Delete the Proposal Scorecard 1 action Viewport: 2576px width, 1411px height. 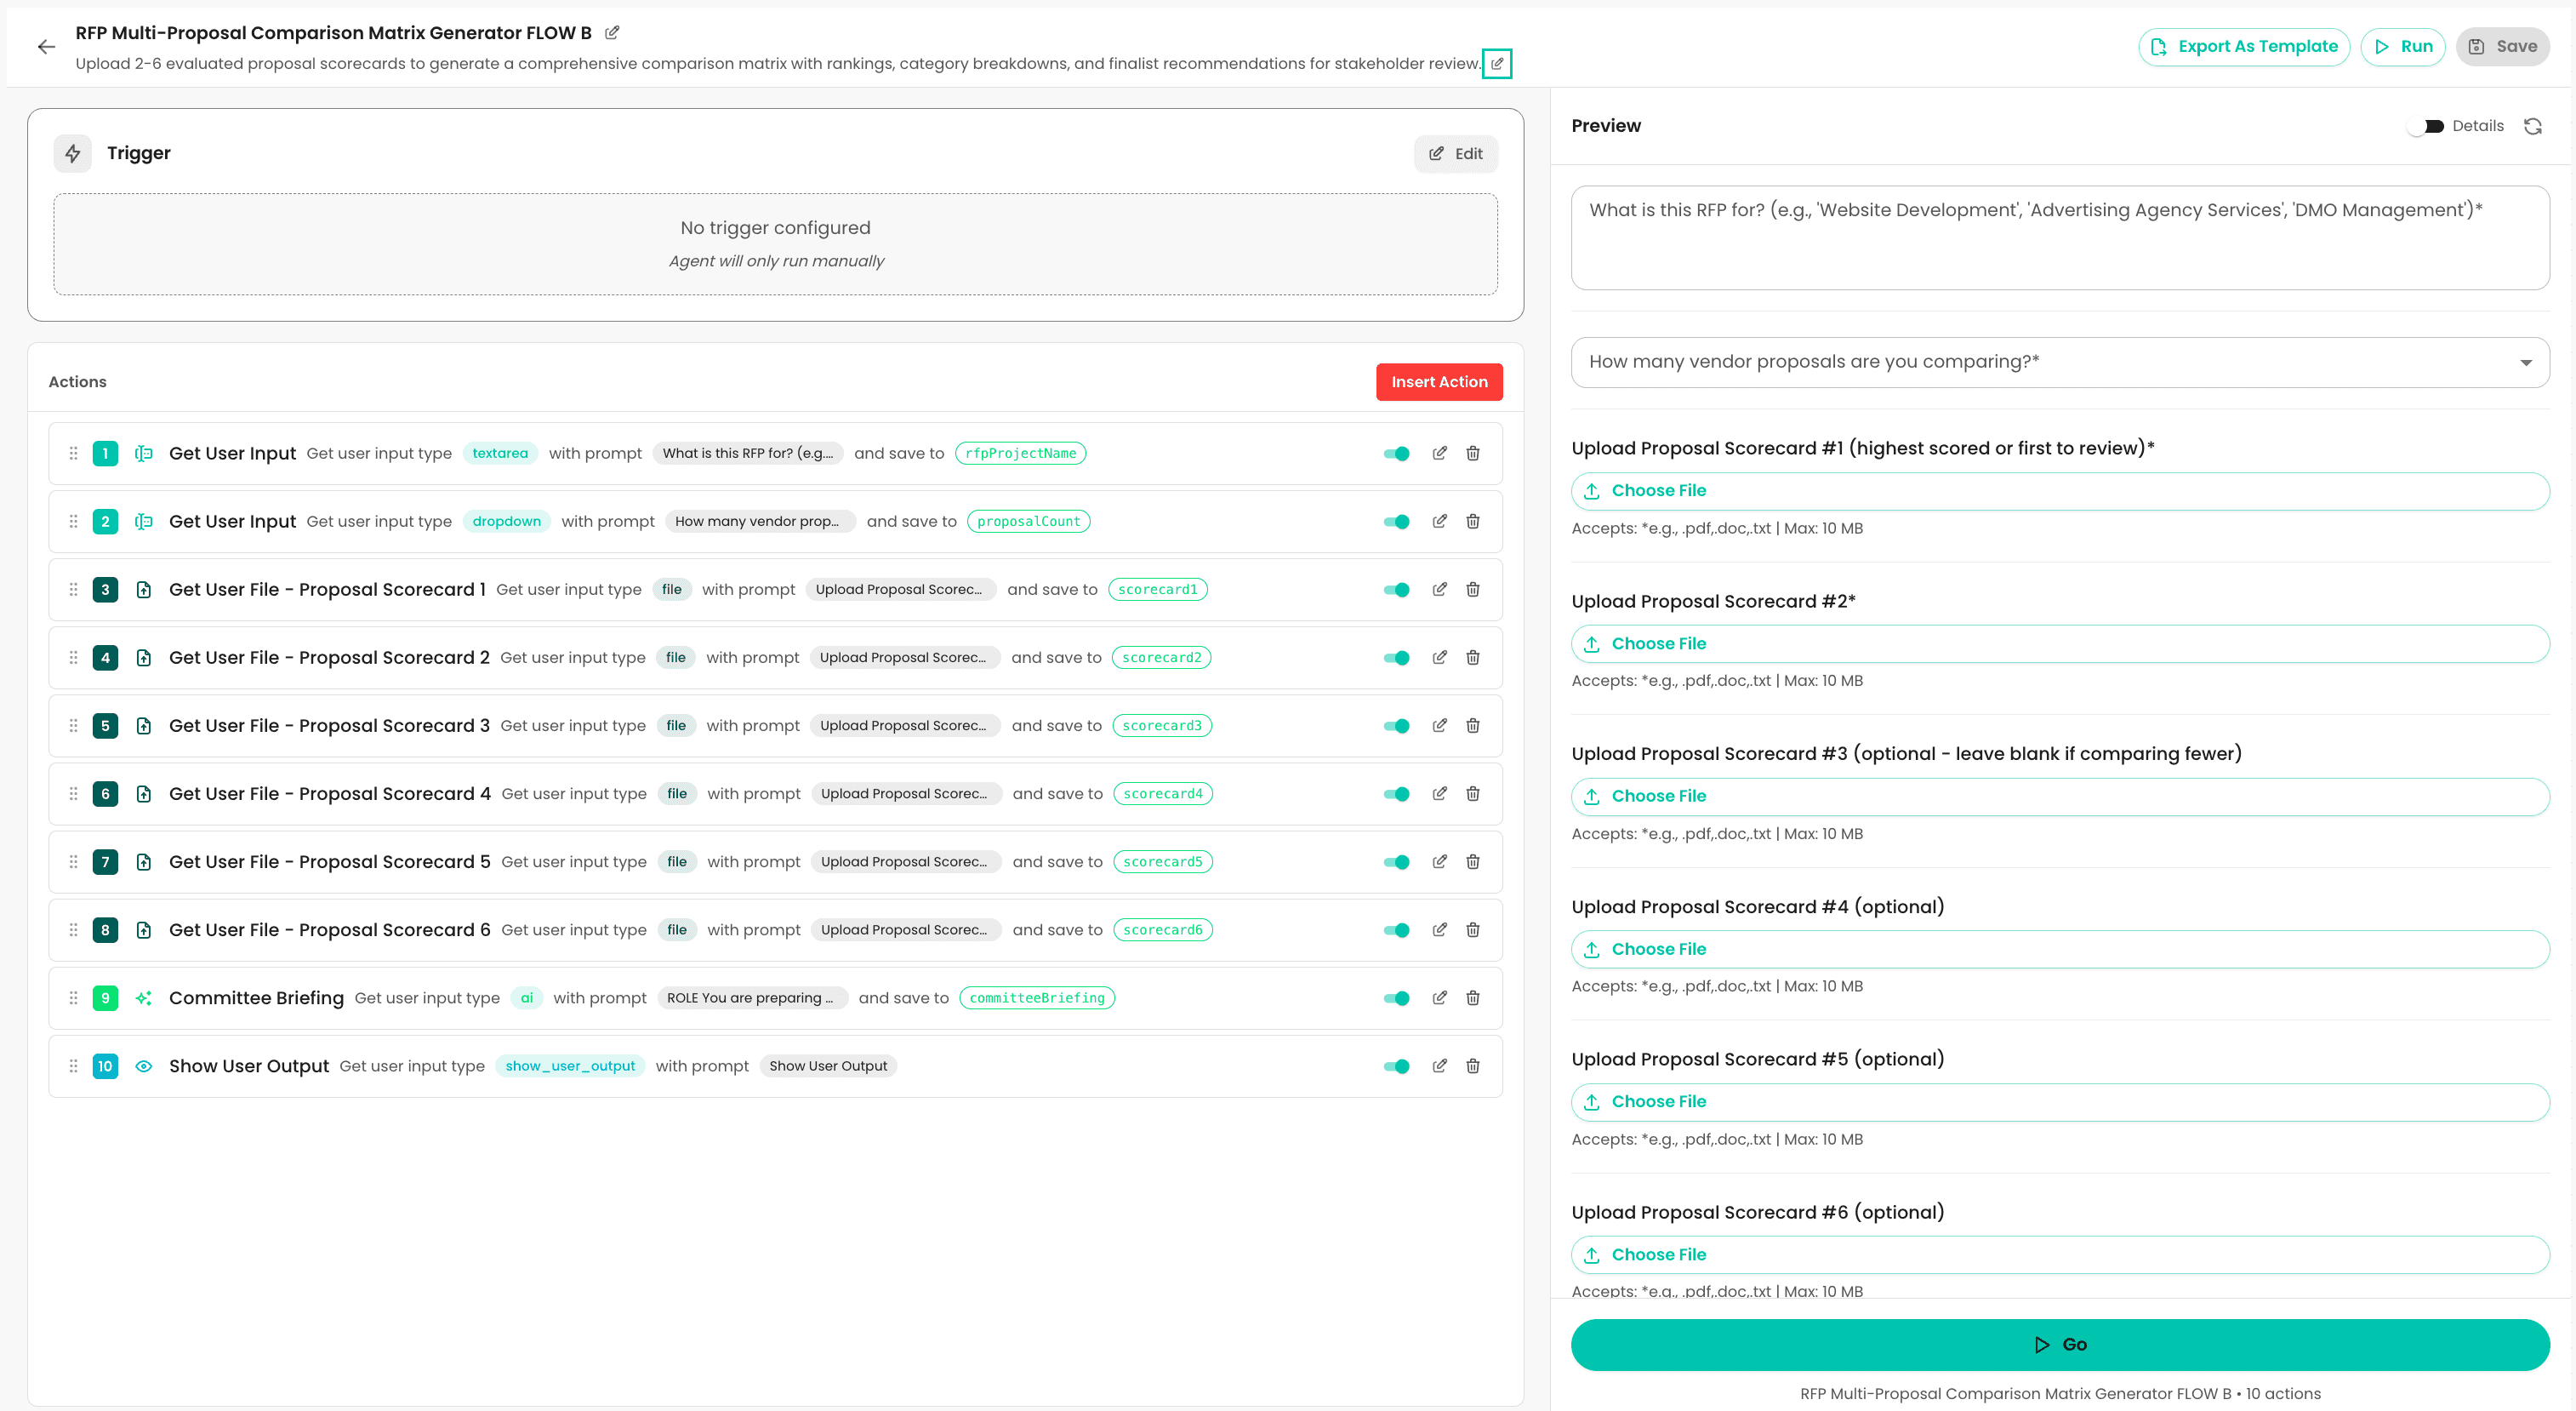(x=1472, y=589)
